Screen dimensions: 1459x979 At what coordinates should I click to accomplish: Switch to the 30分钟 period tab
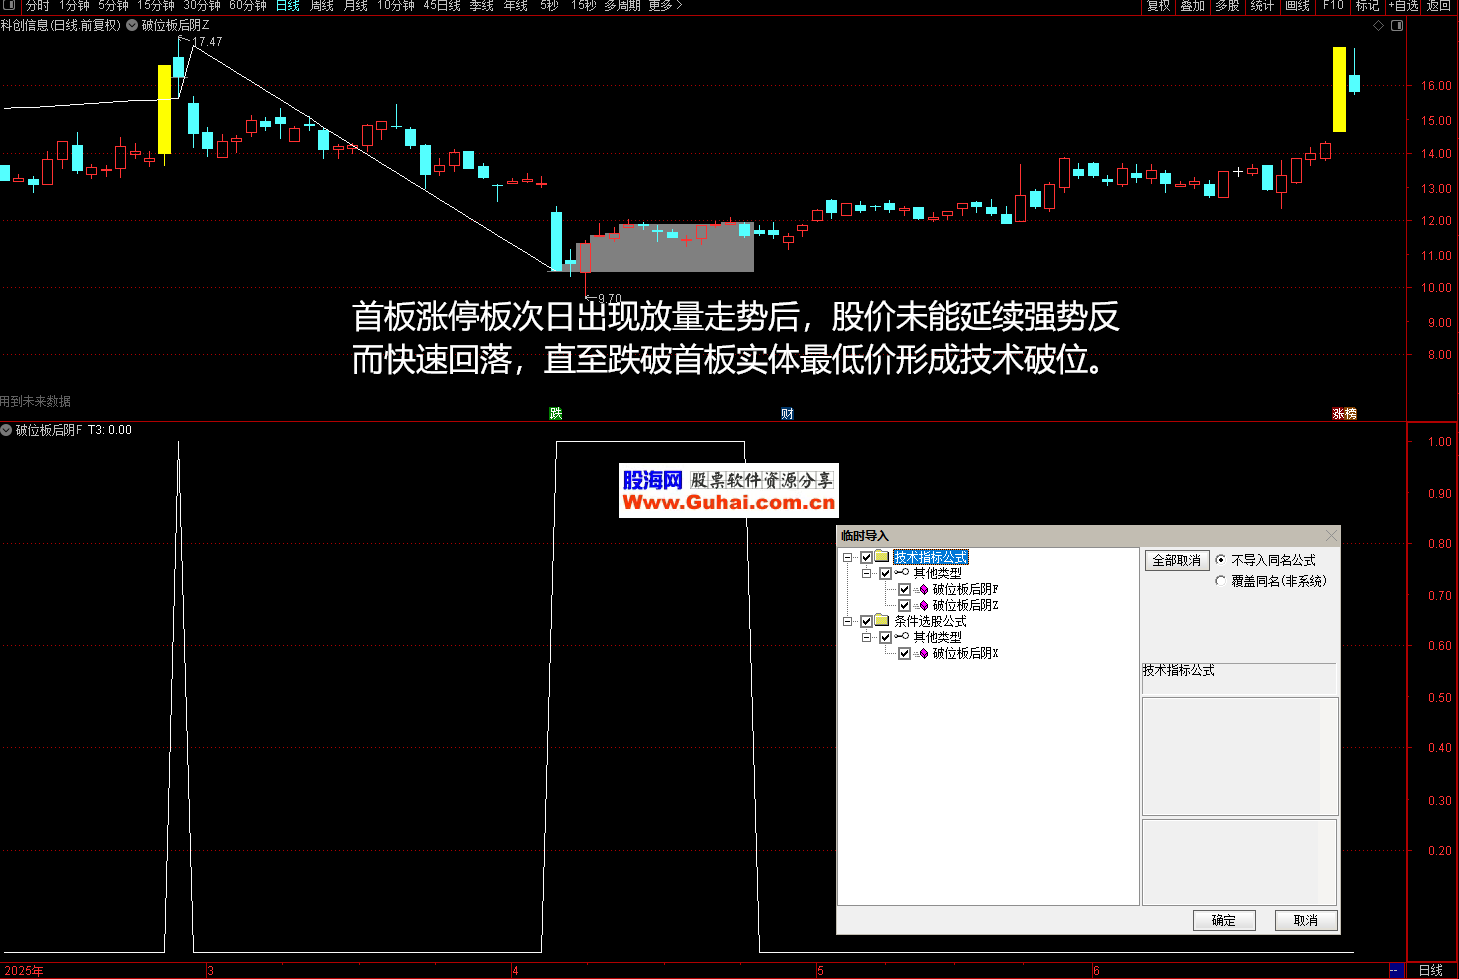click(202, 5)
